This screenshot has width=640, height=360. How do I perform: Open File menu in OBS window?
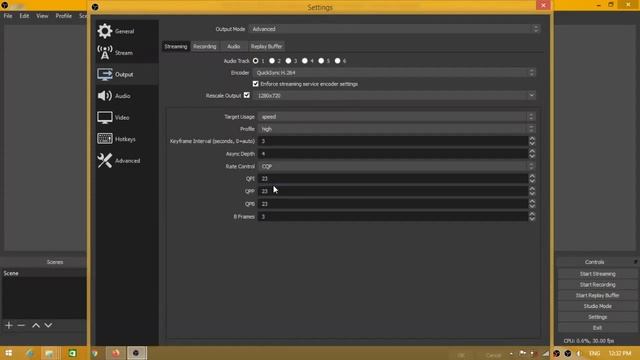[x=8, y=16]
